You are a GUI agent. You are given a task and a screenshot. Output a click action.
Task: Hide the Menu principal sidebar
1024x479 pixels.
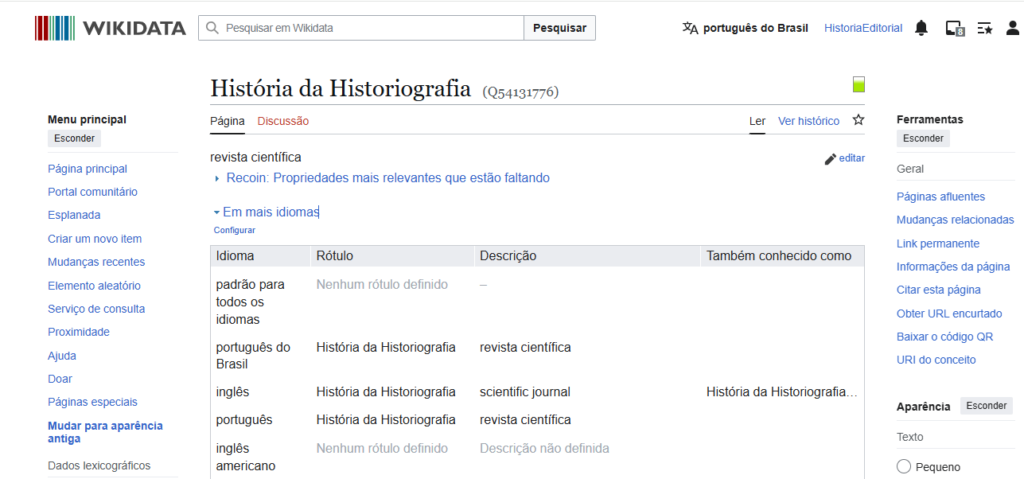[74, 139]
